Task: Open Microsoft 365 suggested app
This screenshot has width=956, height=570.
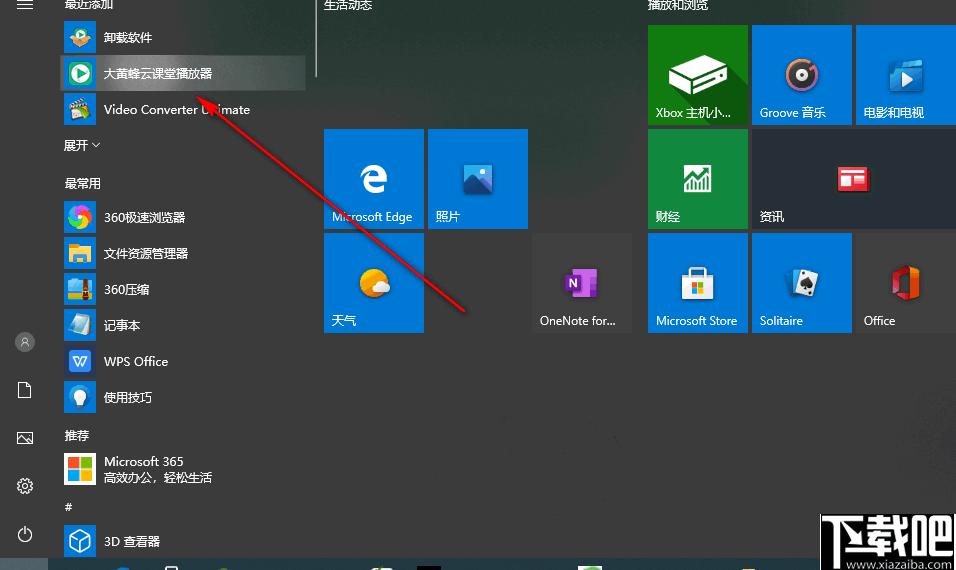Action: pos(183,469)
